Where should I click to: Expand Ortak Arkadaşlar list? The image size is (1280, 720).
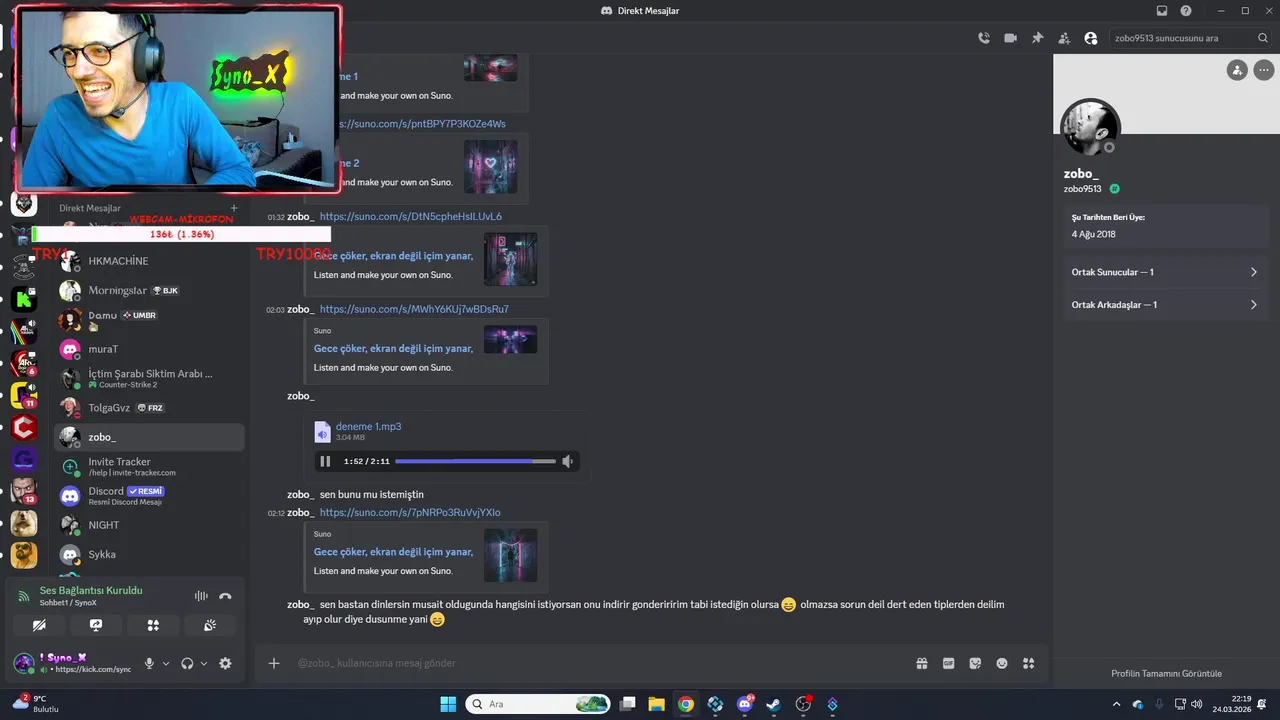click(1165, 305)
